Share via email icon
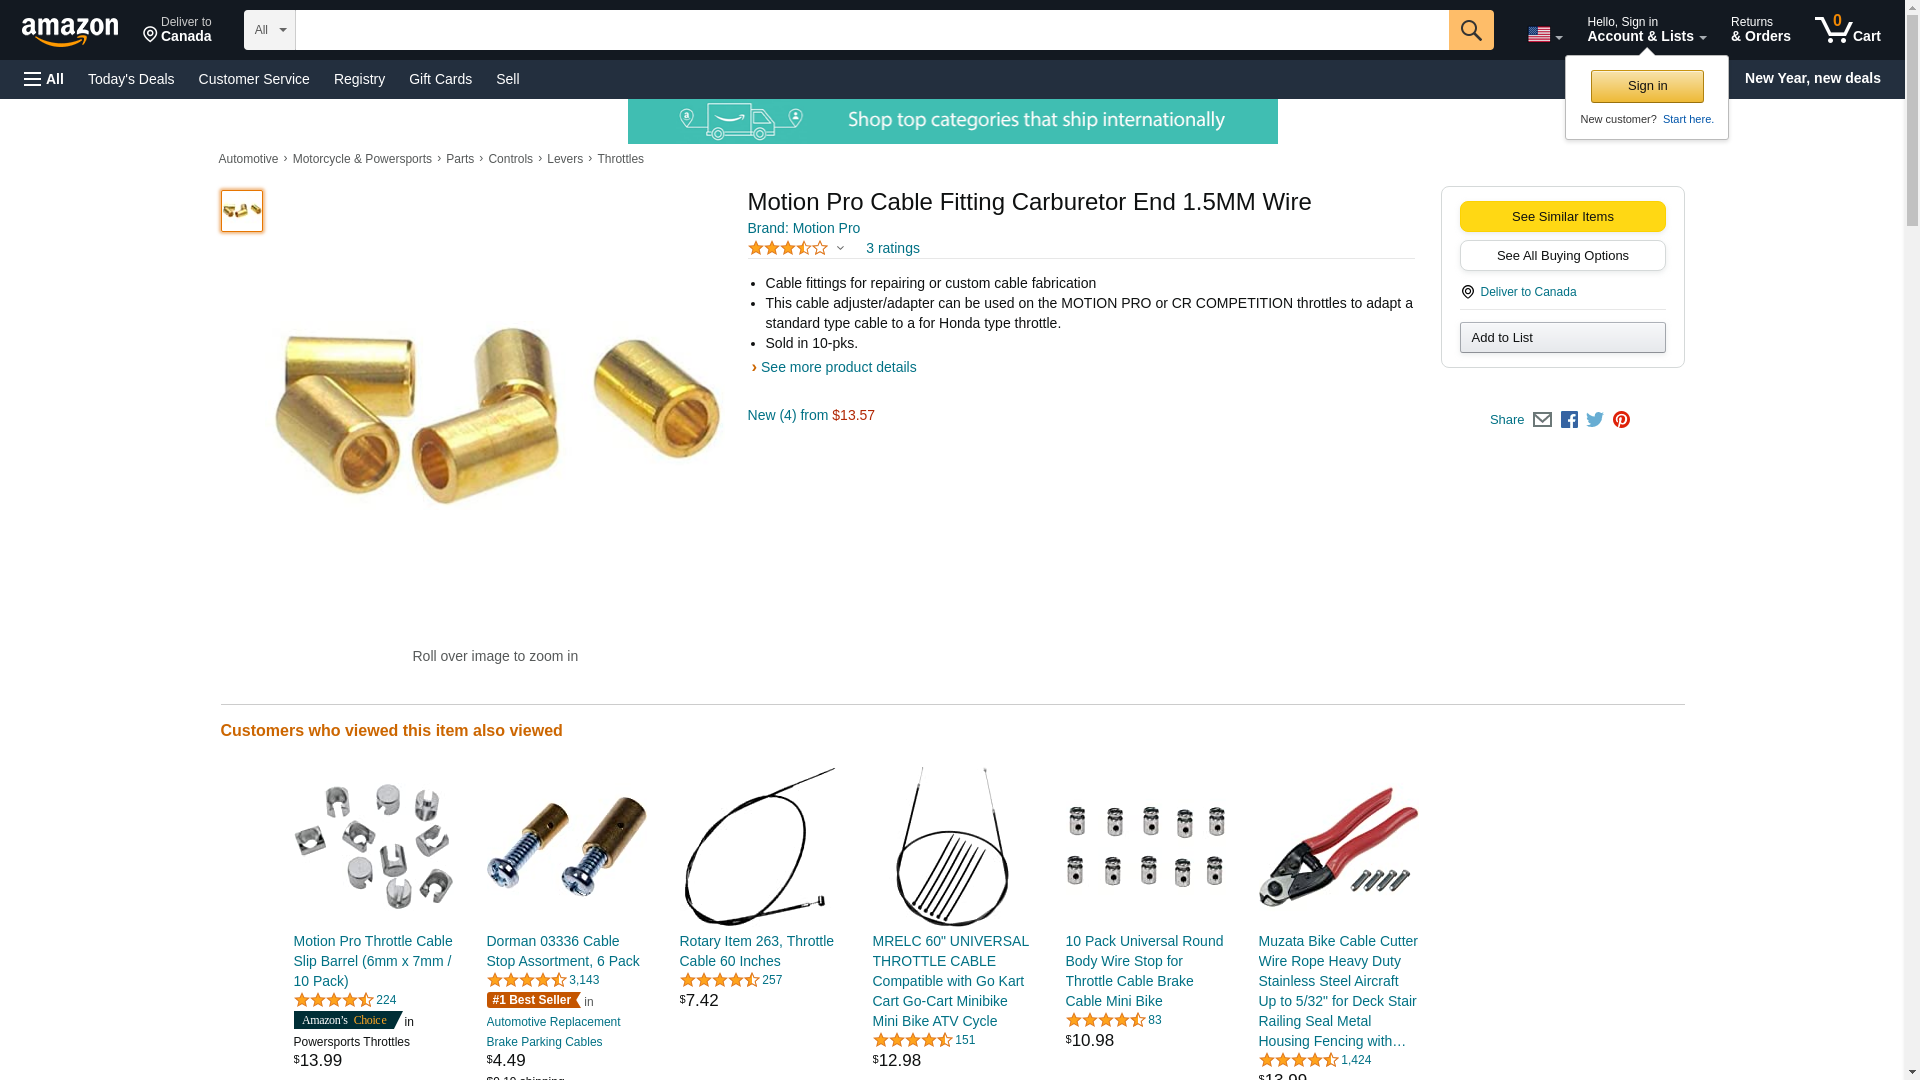Image resolution: width=1920 pixels, height=1080 pixels. click(x=1542, y=420)
